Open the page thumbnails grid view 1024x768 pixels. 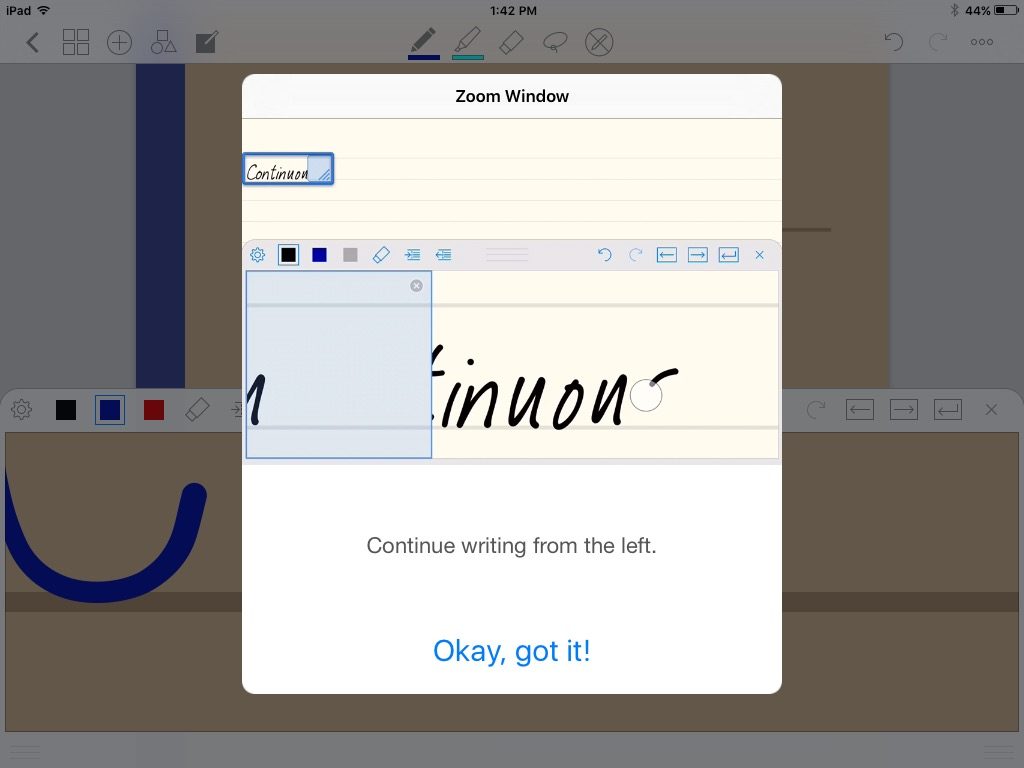(76, 42)
